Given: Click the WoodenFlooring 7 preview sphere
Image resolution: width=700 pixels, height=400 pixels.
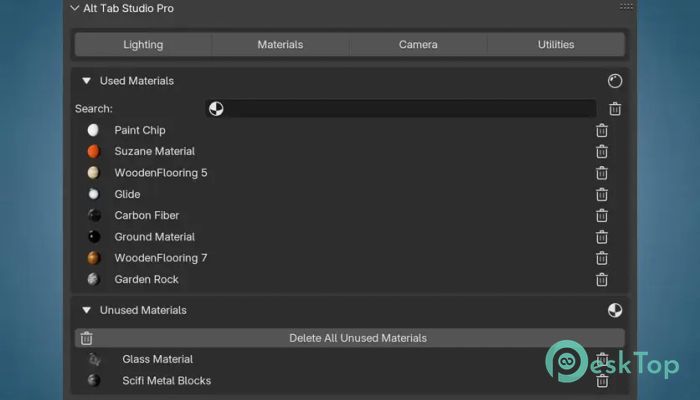Looking at the screenshot, I should pyautogui.click(x=93, y=258).
